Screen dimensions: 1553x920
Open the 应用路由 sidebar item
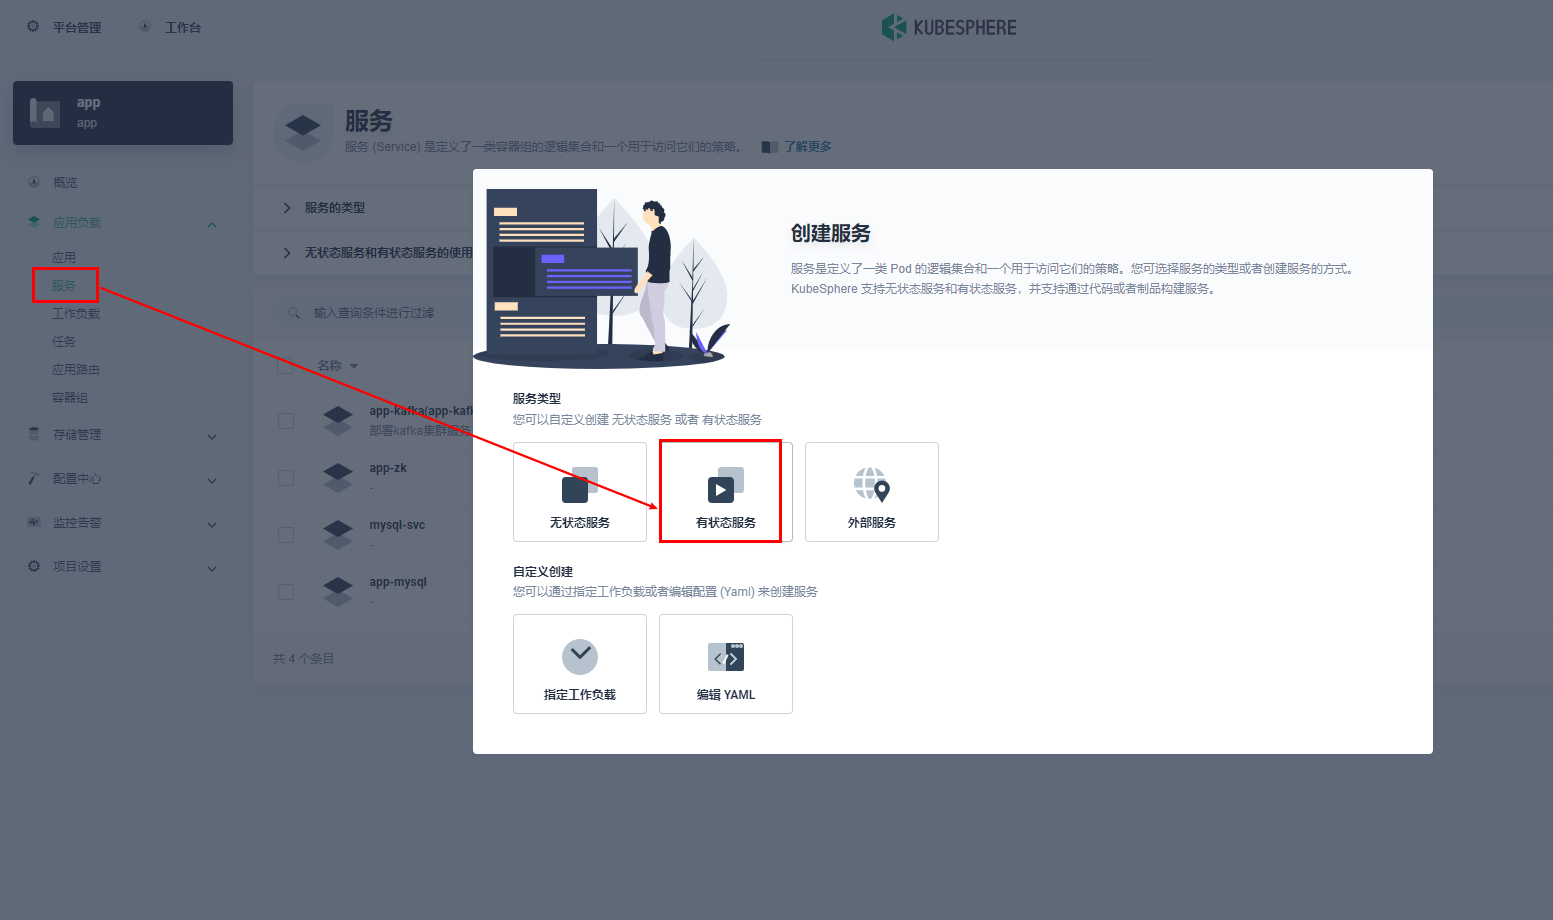(x=76, y=370)
